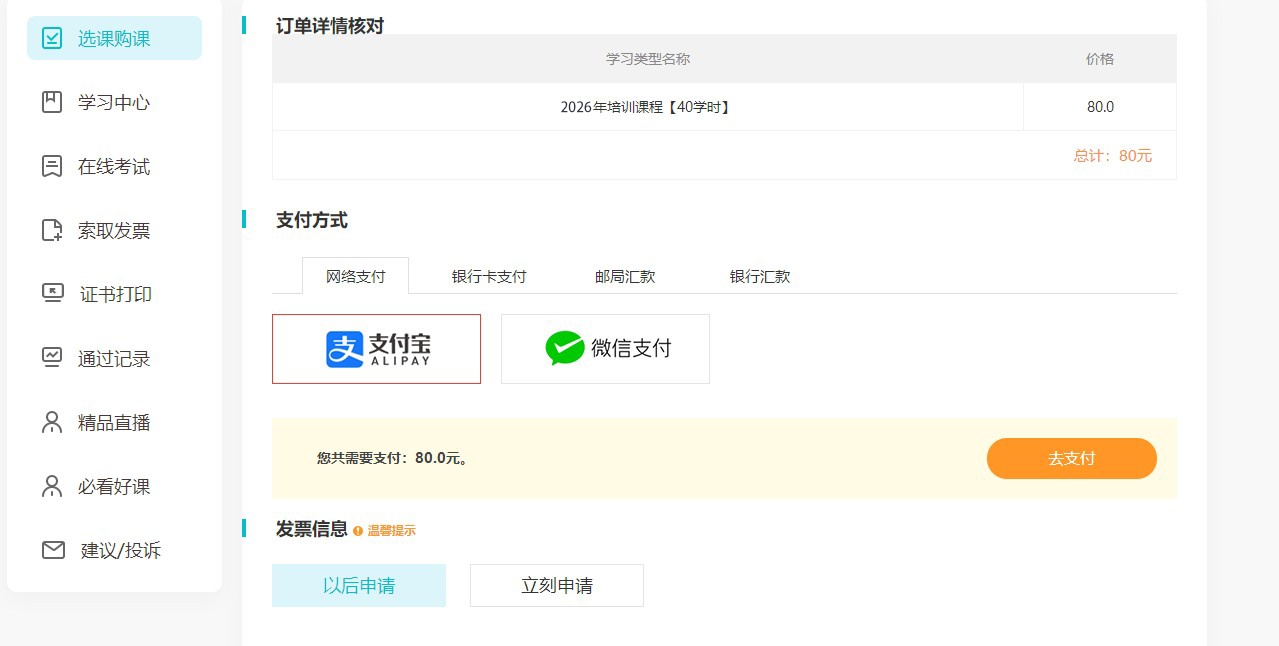The height and width of the screenshot is (646, 1279).
Task: Open 索取发票 sidebar item
Action: pyautogui.click(x=114, y=230)
